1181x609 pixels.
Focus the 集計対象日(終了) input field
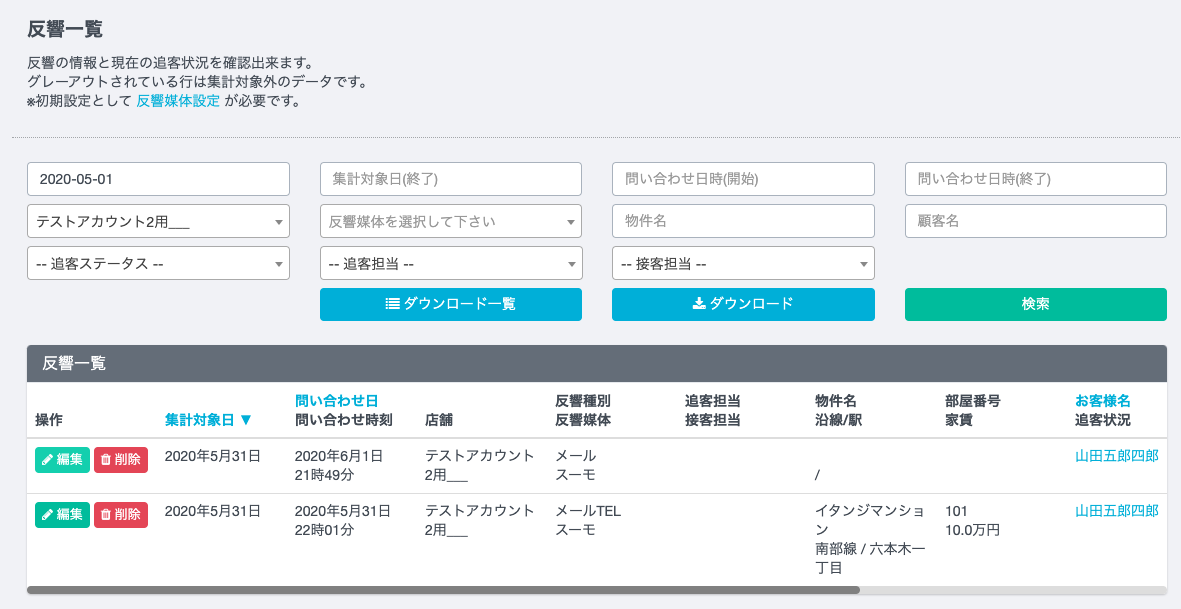click(450, 179)
